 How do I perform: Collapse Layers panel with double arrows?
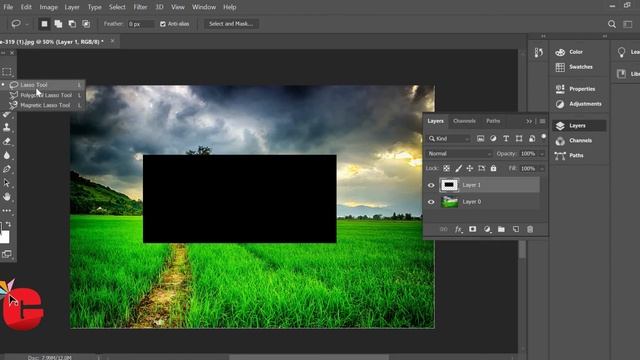529,121
